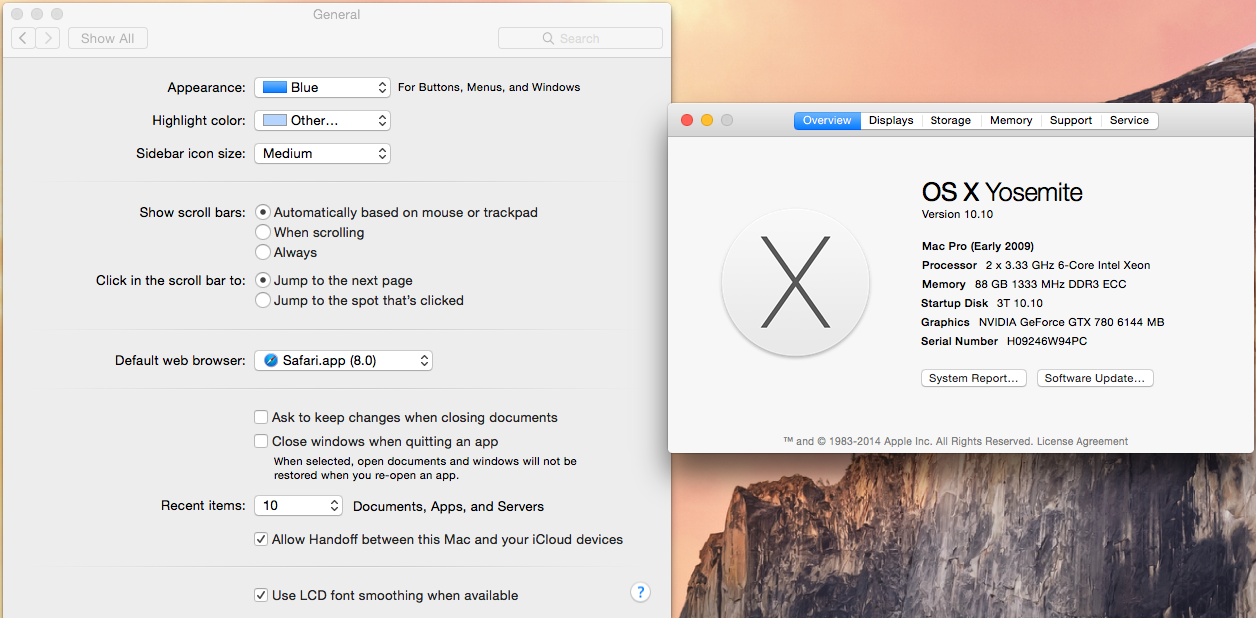Click the OS X Yosemite heading
This screenshot has width=1256, height=618.
pyautogui.click(x=1002, y=191)
